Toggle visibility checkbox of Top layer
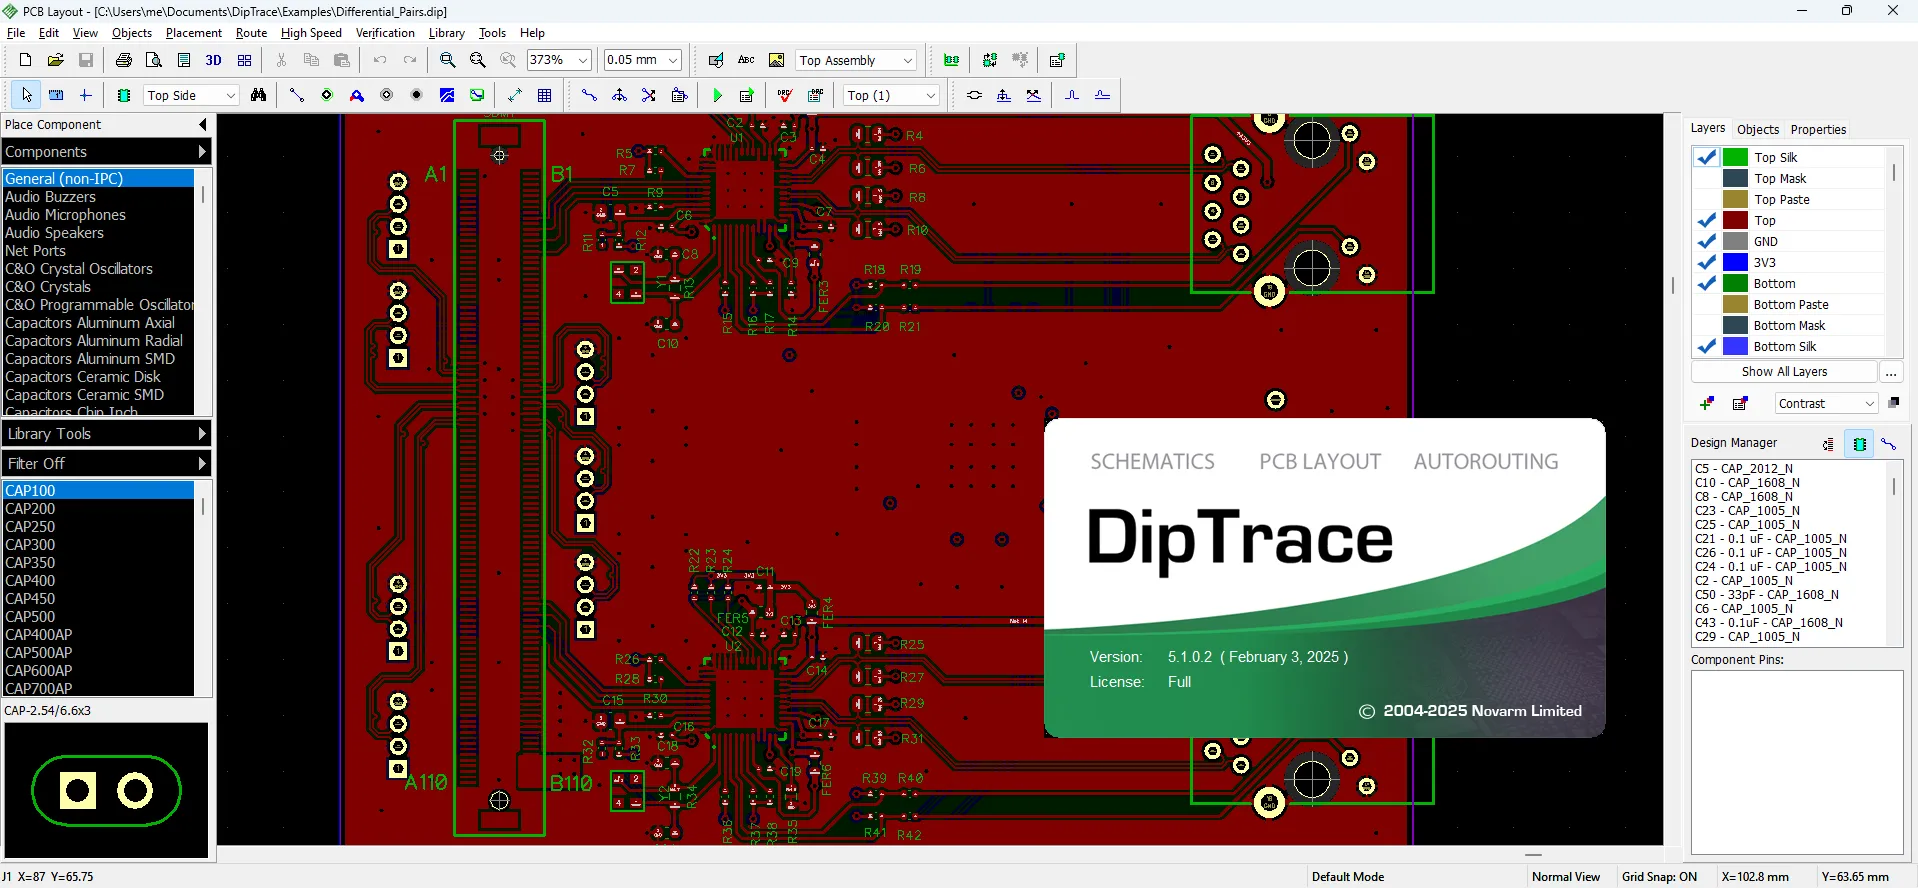 pos(1707,220)
